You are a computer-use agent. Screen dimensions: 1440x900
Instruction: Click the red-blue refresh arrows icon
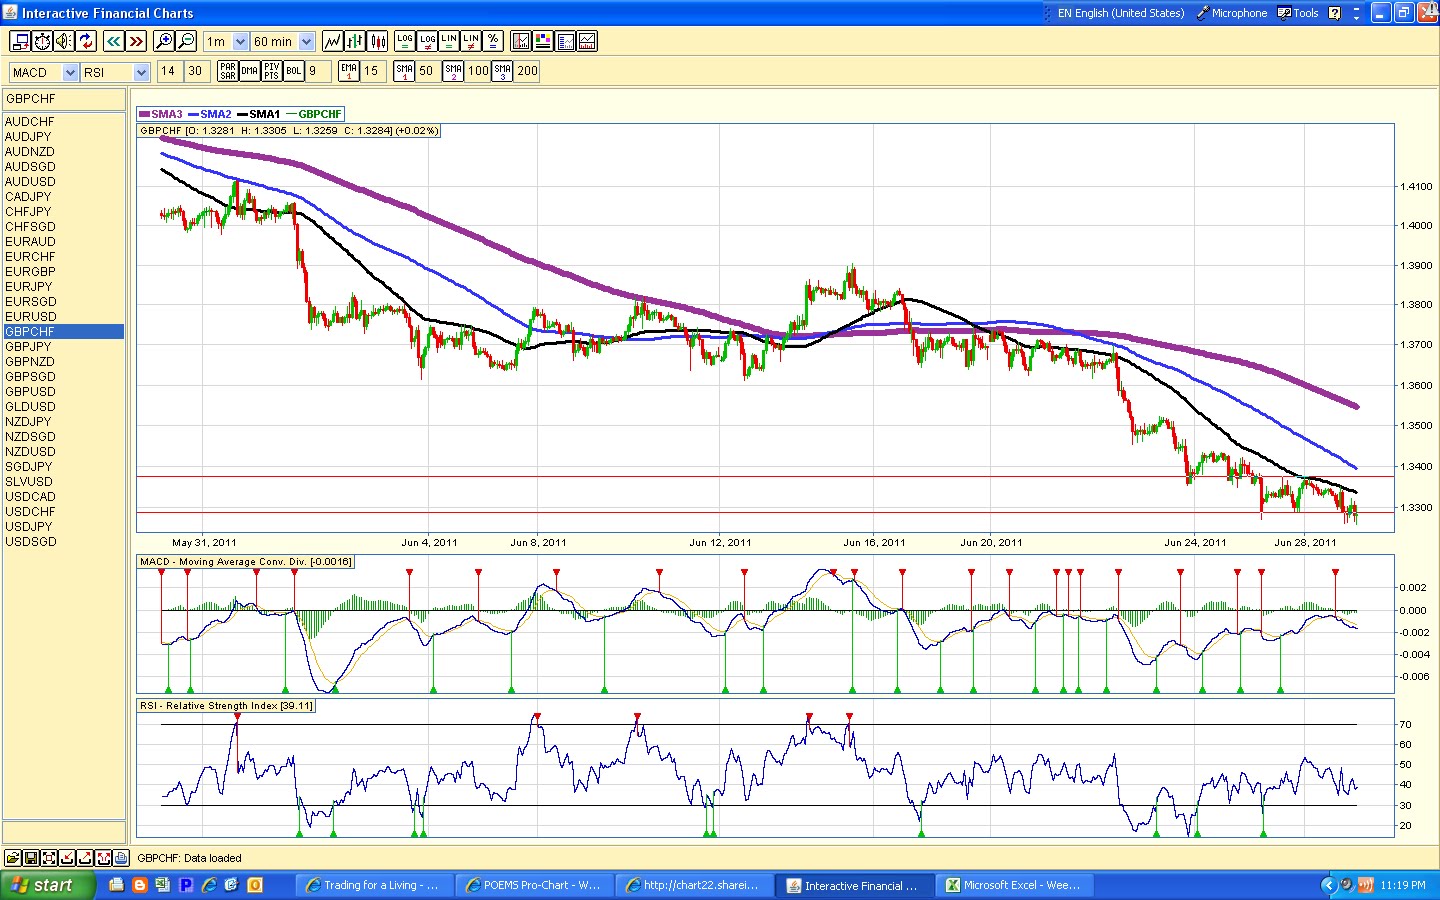(x=86, y=41)
